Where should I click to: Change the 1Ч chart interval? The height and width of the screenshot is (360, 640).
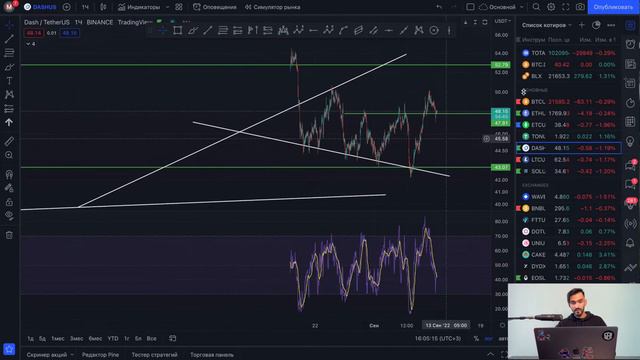pyautogui.click(x=85, y=7)
